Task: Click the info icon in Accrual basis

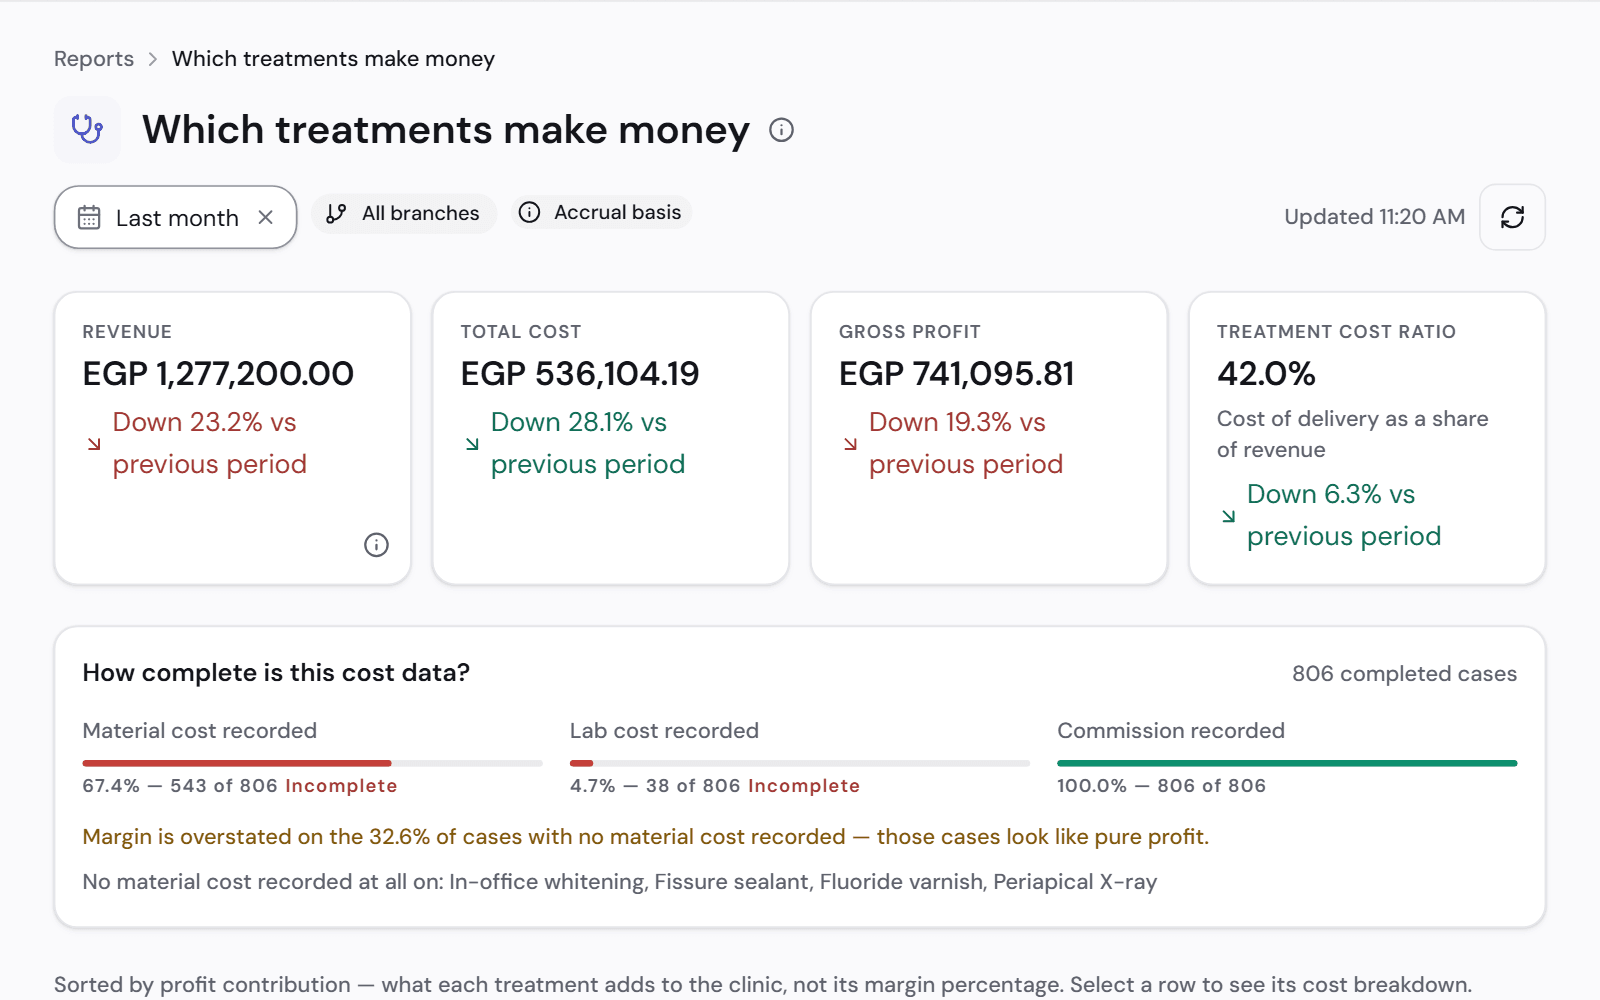Action: 530,212
